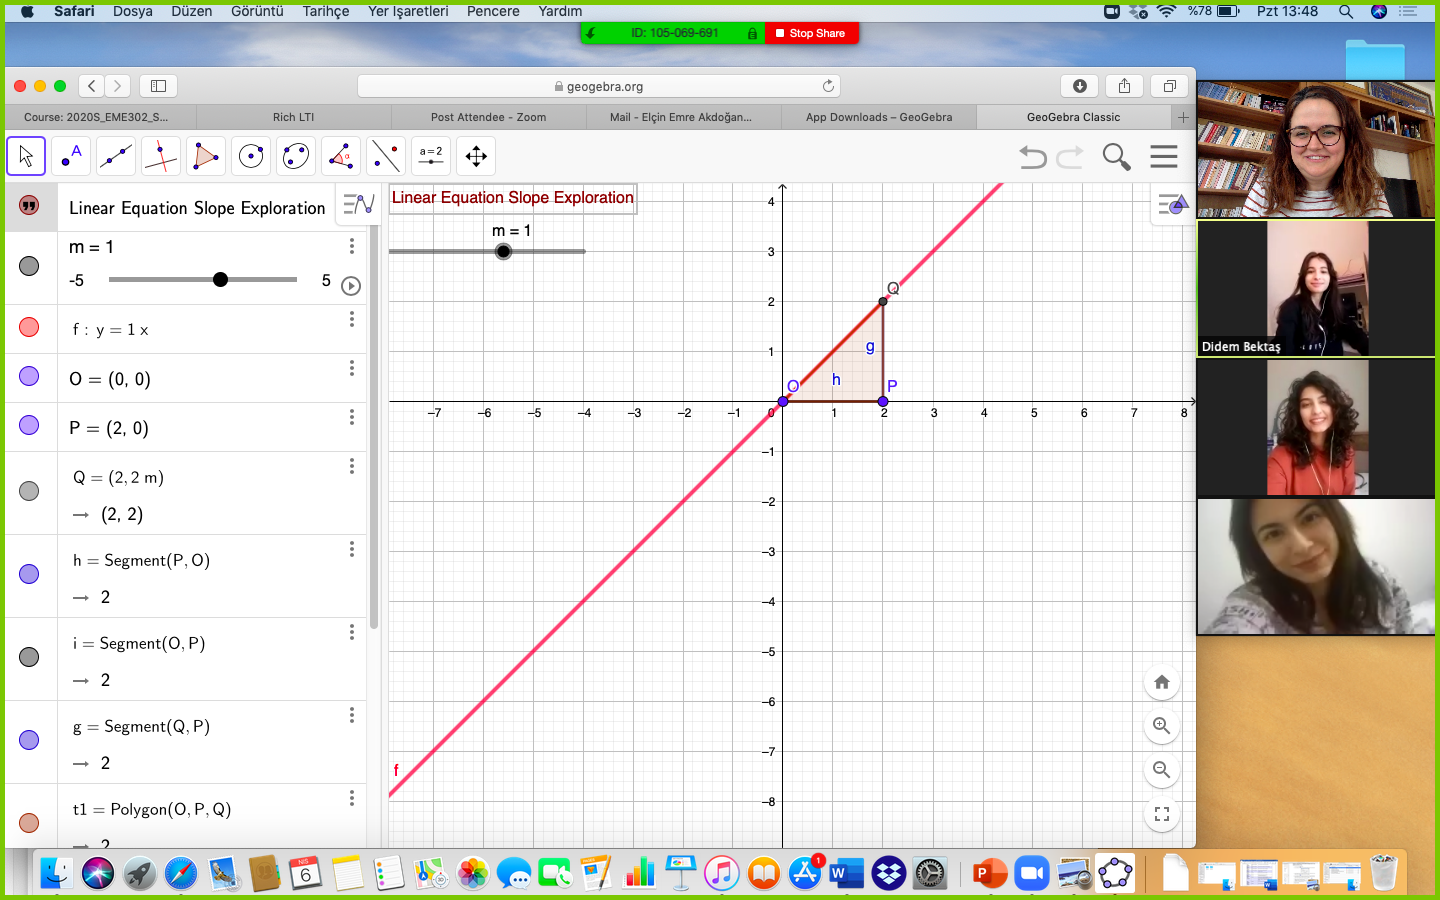Select the Point tool
The image size is (1440, 900).
coord(71,156)
